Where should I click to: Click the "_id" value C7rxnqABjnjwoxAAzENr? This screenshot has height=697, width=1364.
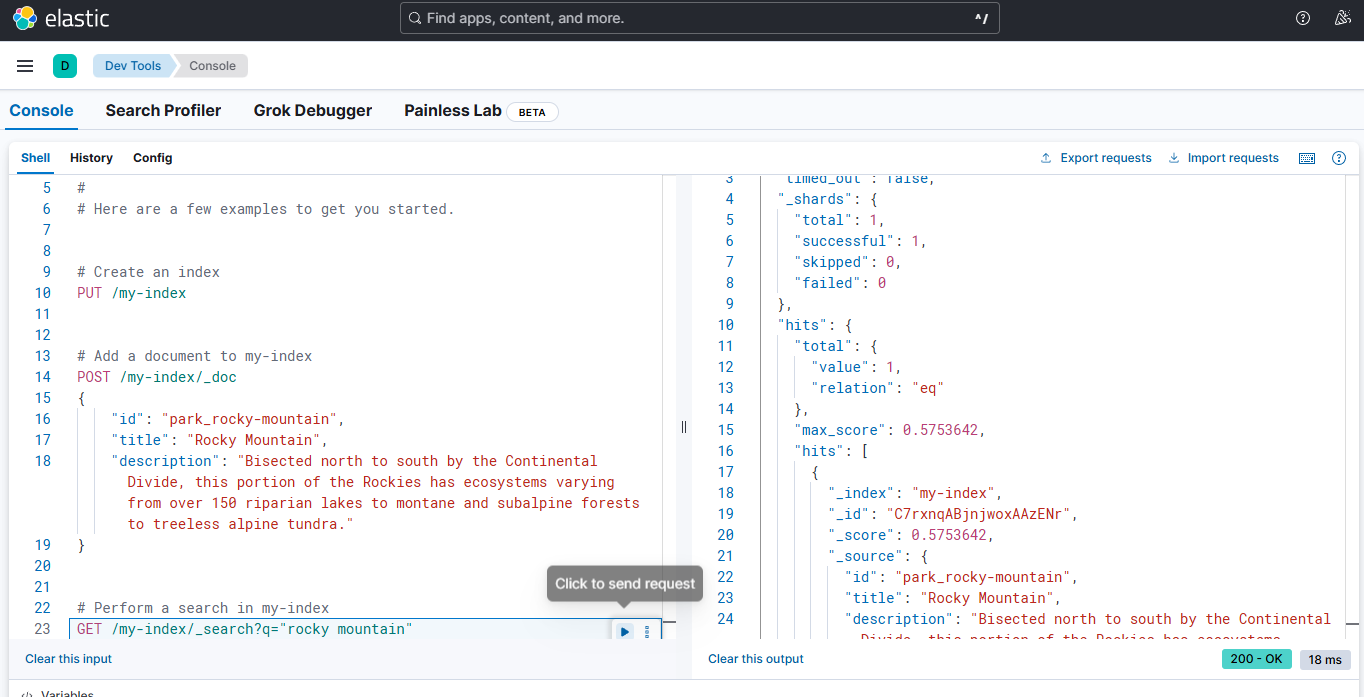tap(980, 514)
